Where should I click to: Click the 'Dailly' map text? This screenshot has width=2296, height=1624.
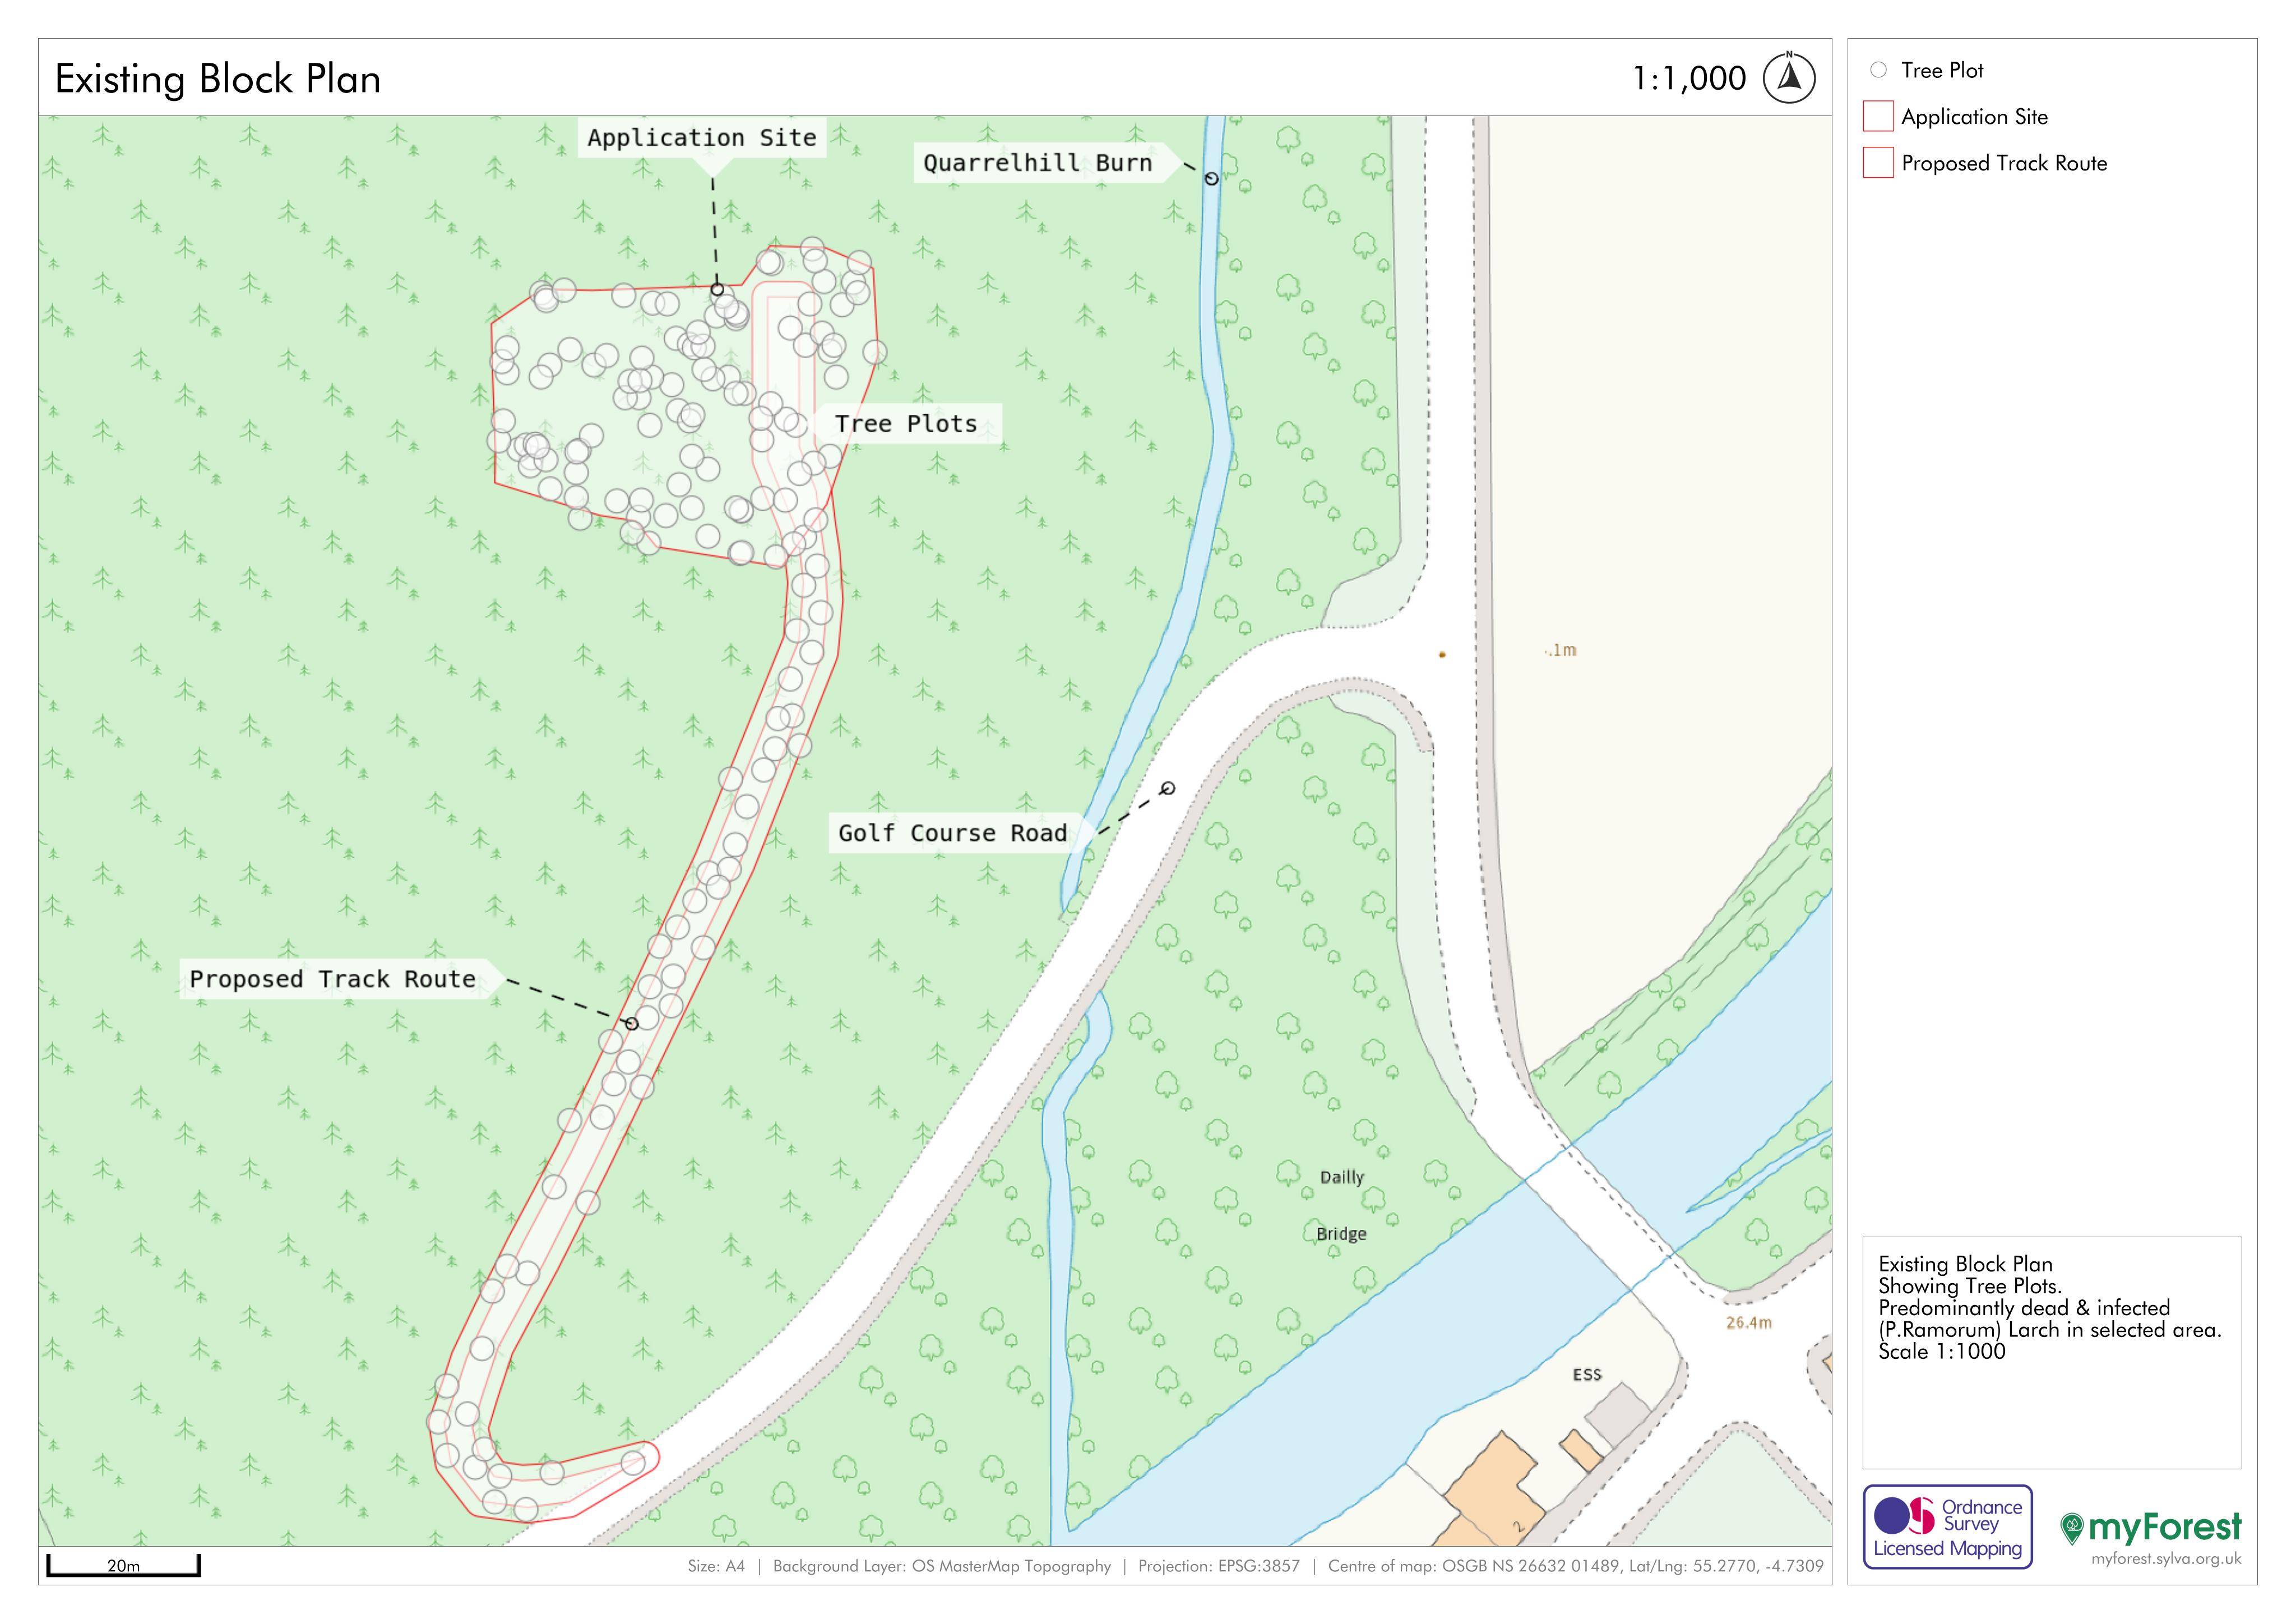[1341, 1177]
